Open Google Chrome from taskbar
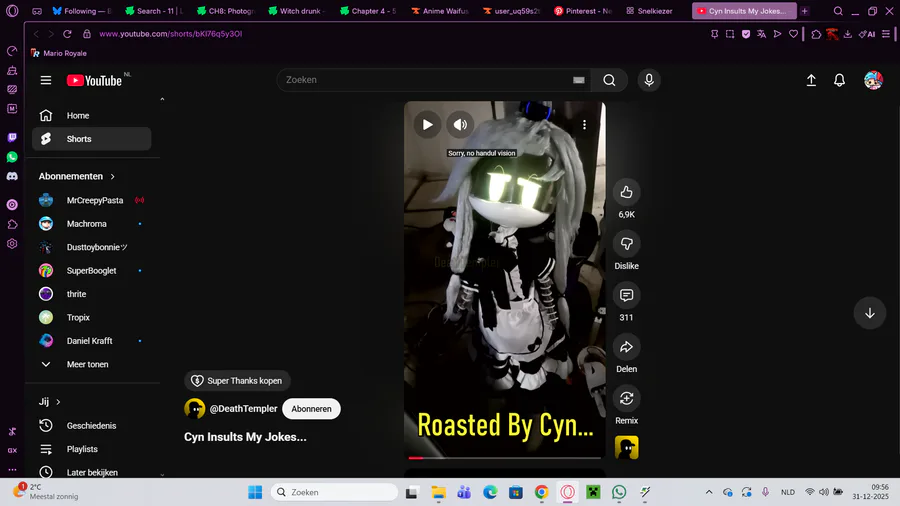 (x=541, y=492)
